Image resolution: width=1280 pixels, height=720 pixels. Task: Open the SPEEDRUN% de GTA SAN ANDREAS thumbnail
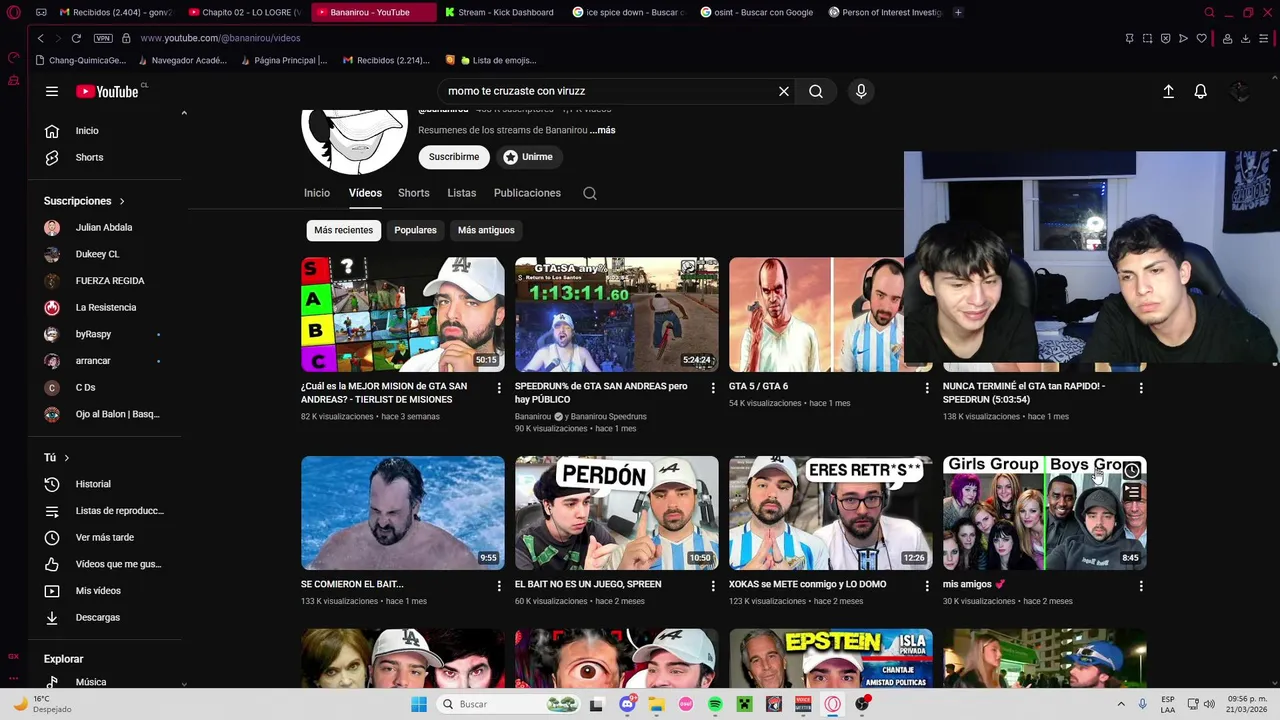pyautogui.click(x=617, y=315)
